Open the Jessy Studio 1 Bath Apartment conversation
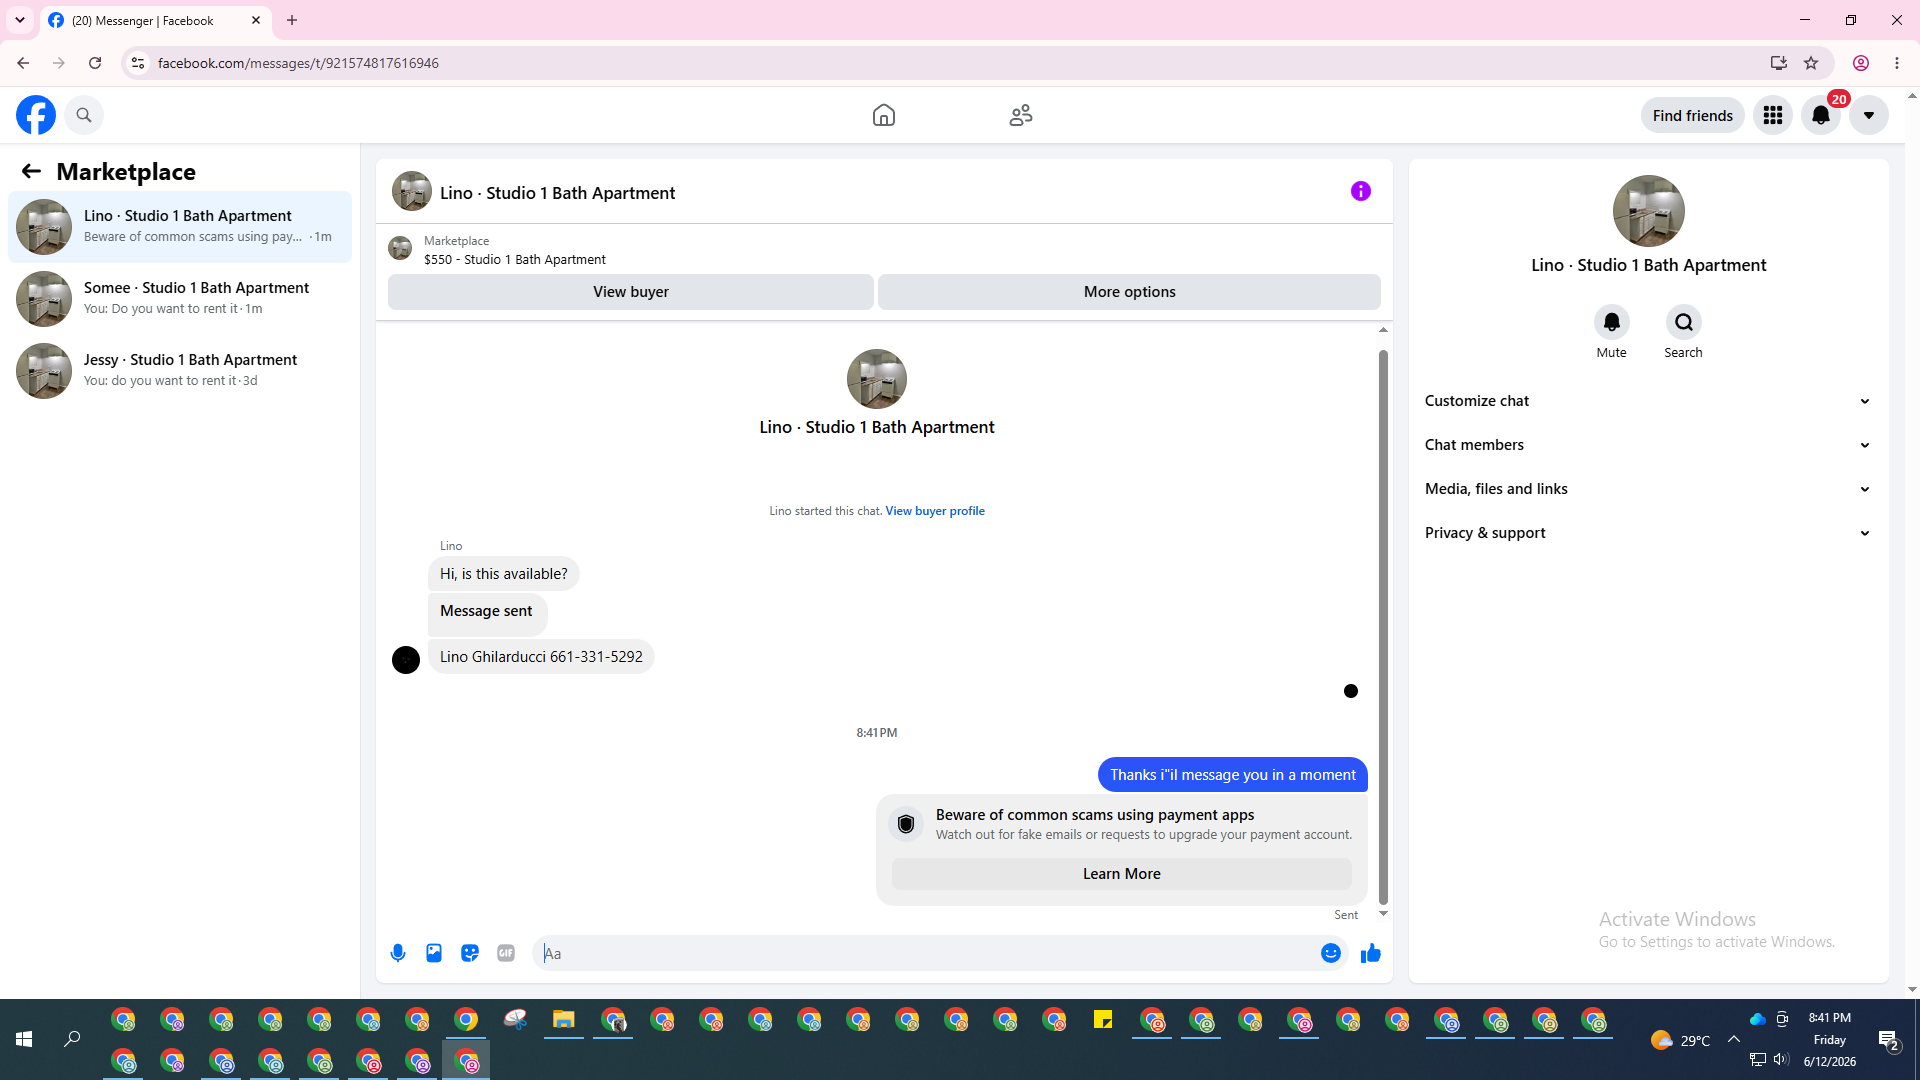Viewport: 1920px width, 1080px height. coord(180,370)
